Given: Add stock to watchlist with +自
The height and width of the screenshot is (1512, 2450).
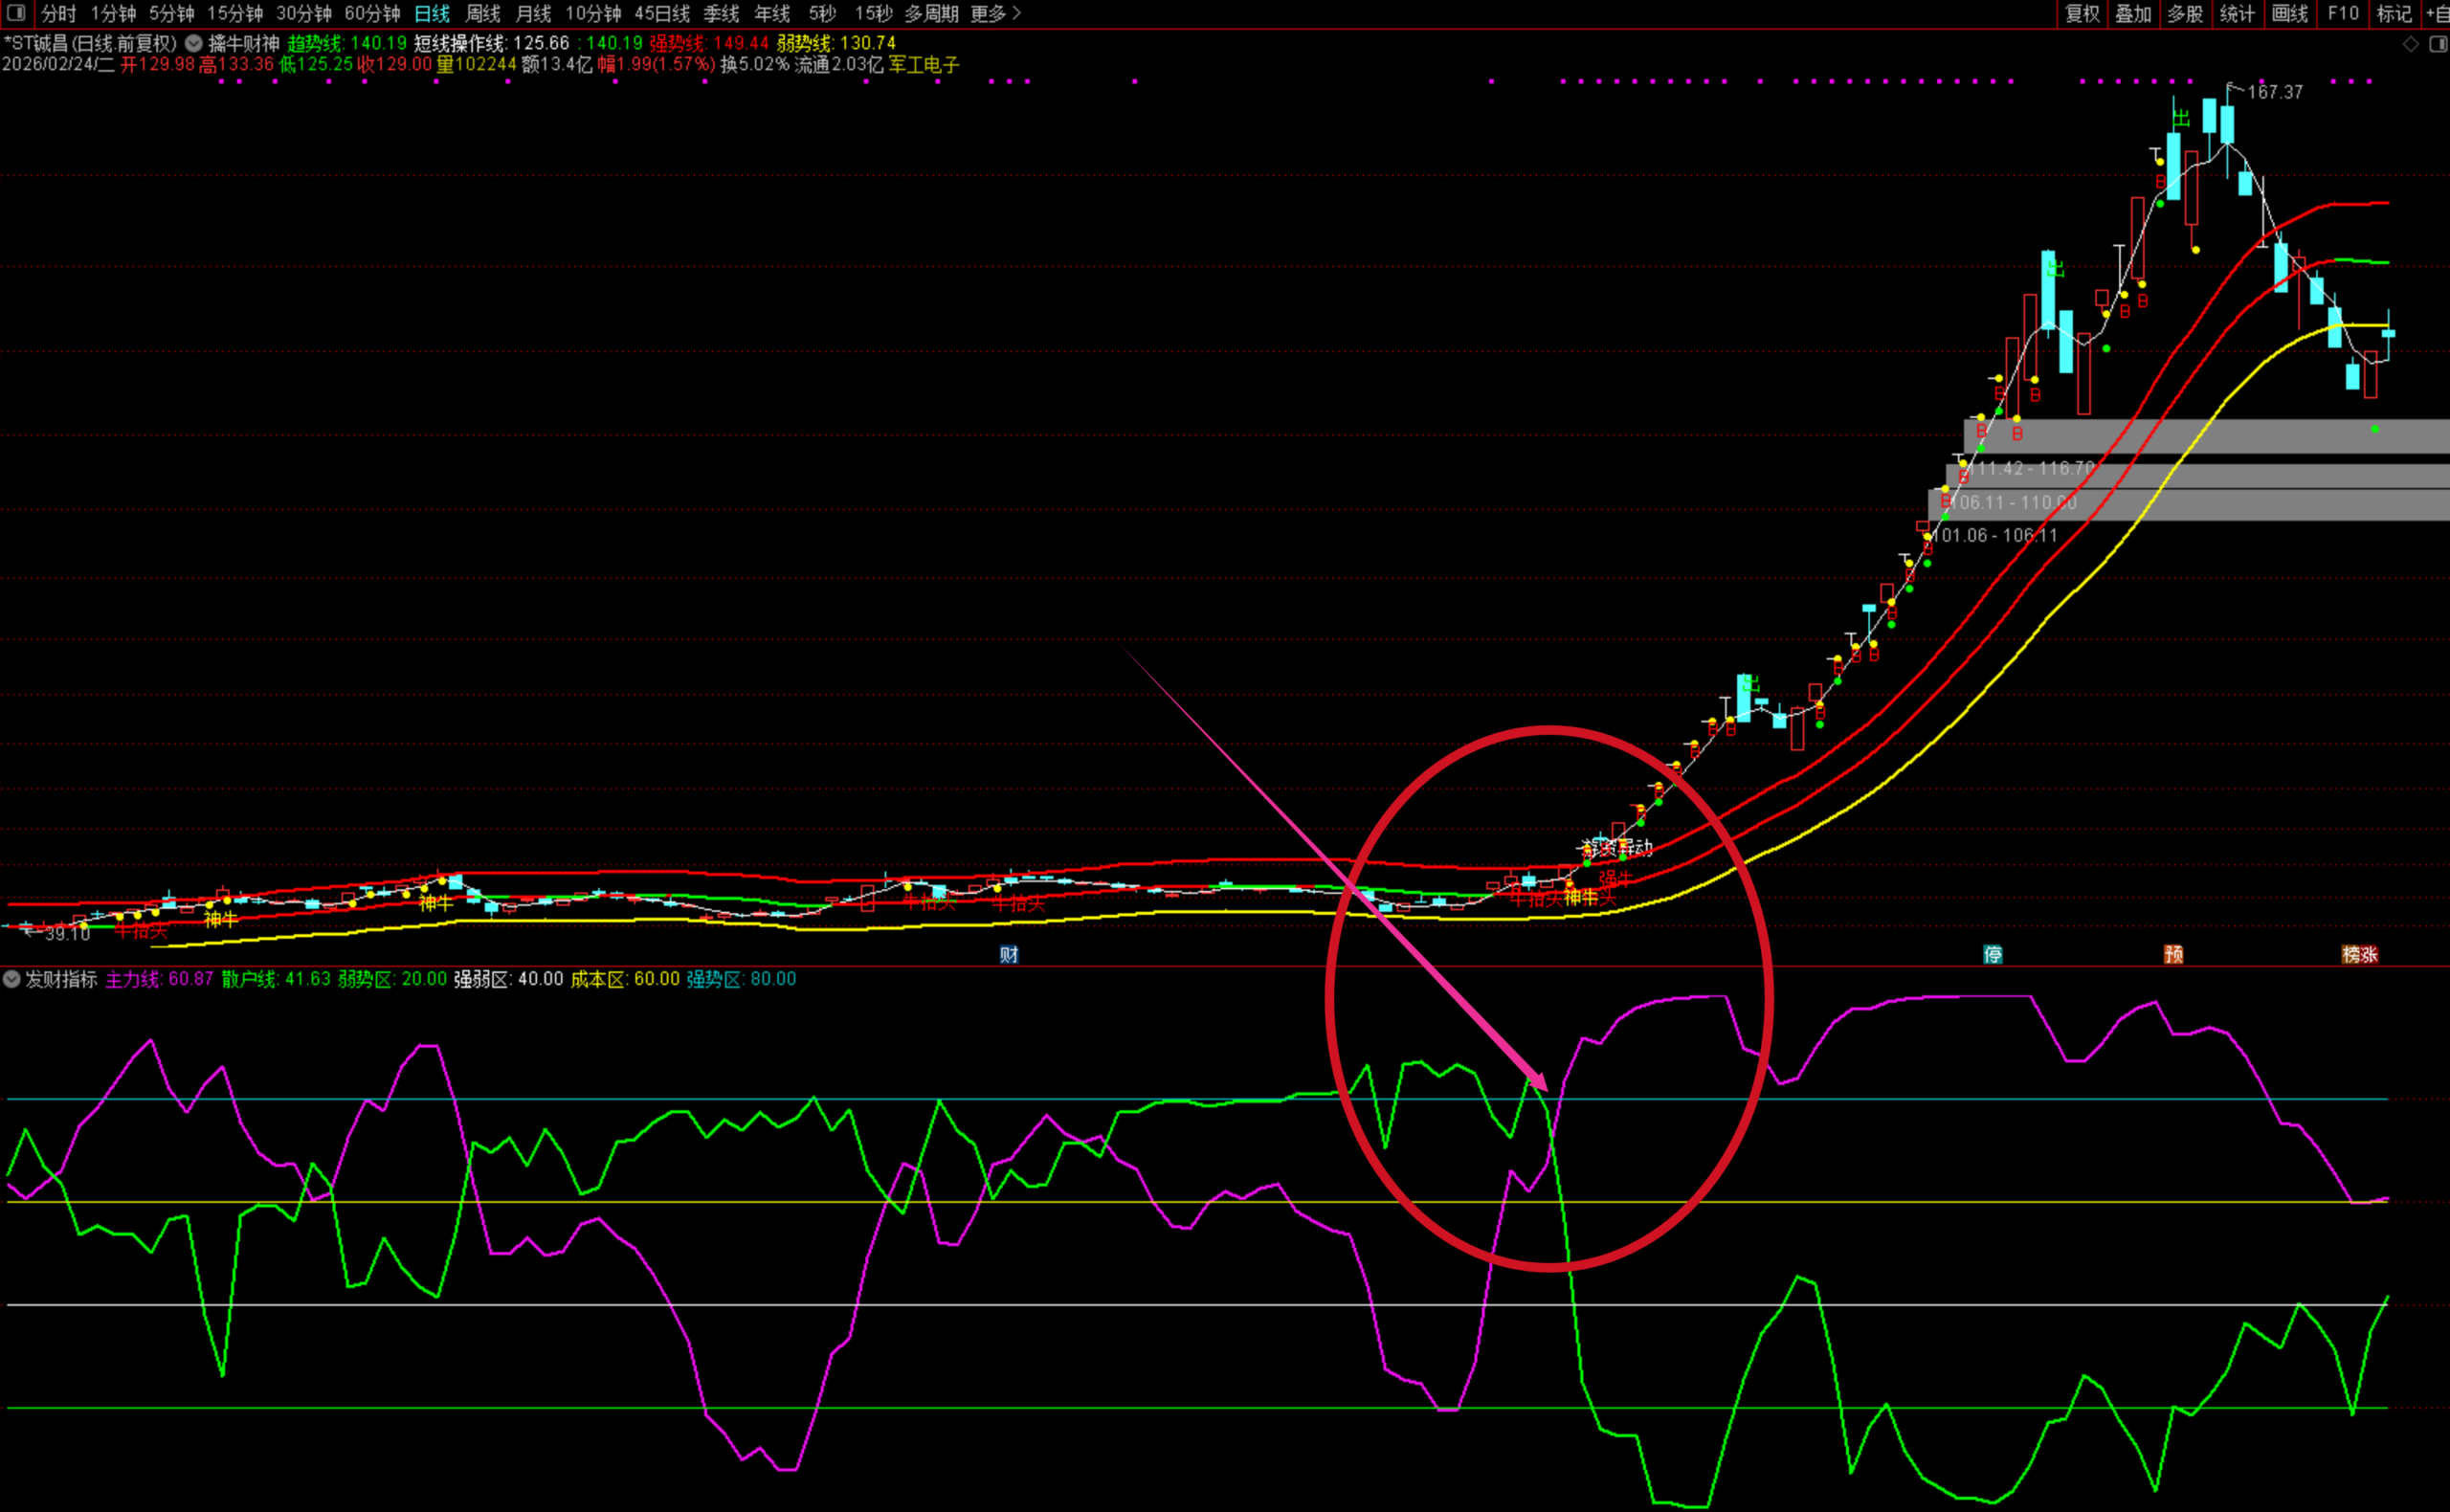Looking at the screenshot, I should click(2436, 13).
